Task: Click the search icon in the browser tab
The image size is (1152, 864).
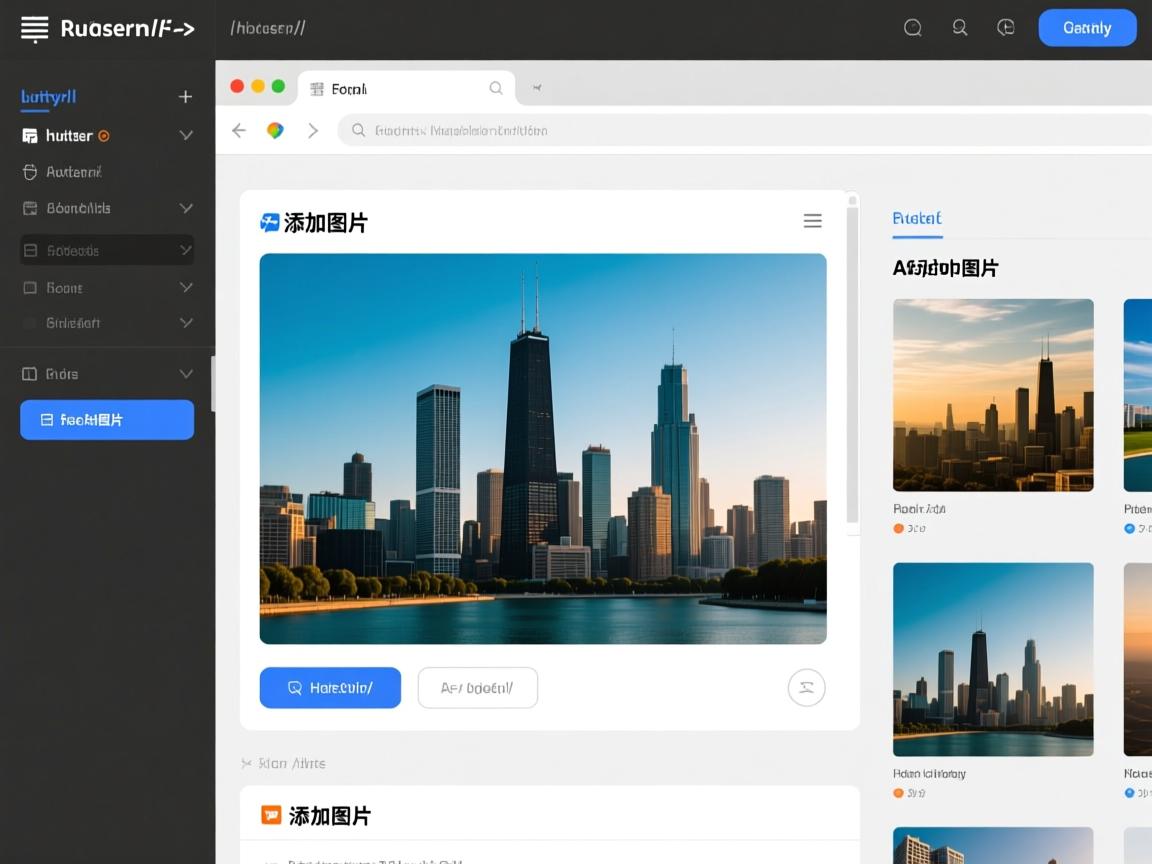Action: pos(495,89)
